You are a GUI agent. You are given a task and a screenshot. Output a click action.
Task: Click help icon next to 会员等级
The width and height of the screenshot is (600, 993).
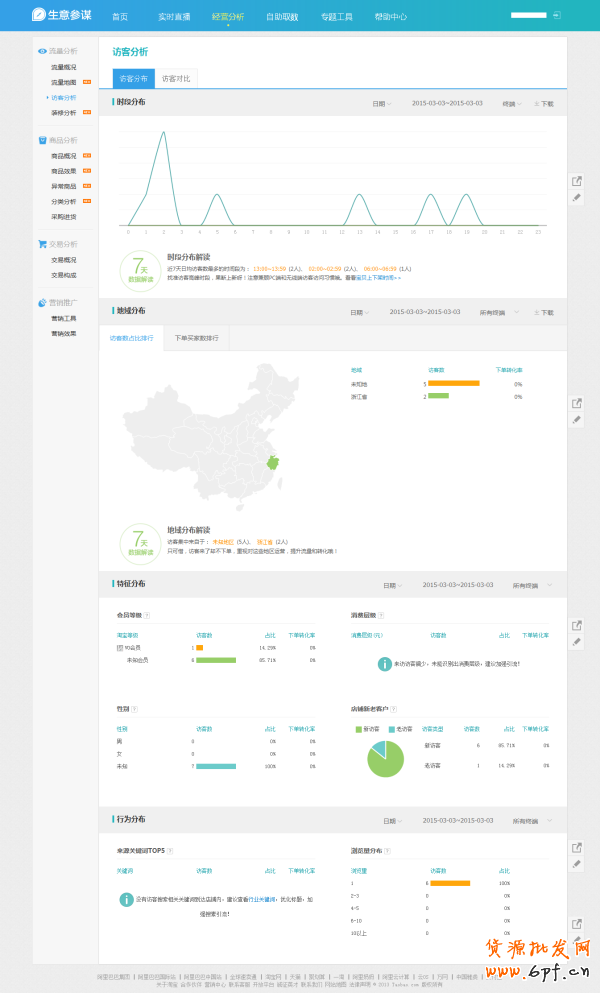pos(147,615)
